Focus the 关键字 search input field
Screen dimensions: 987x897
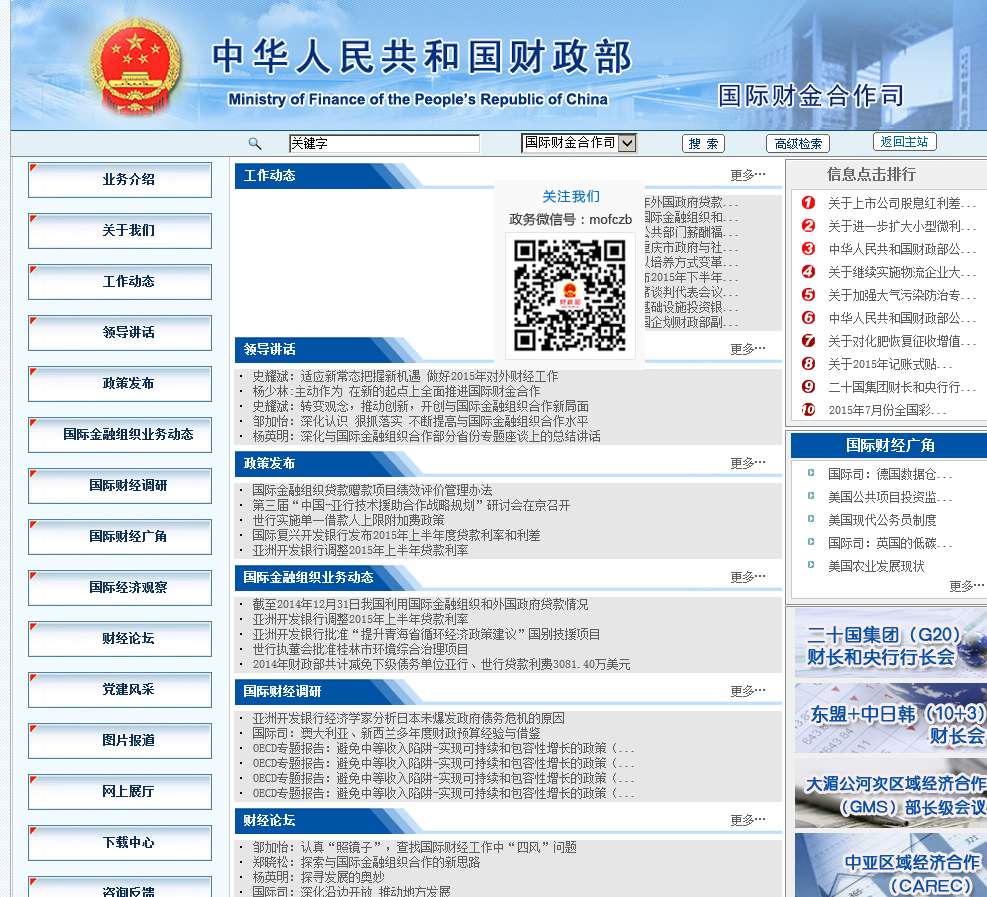tap(384, 144)
